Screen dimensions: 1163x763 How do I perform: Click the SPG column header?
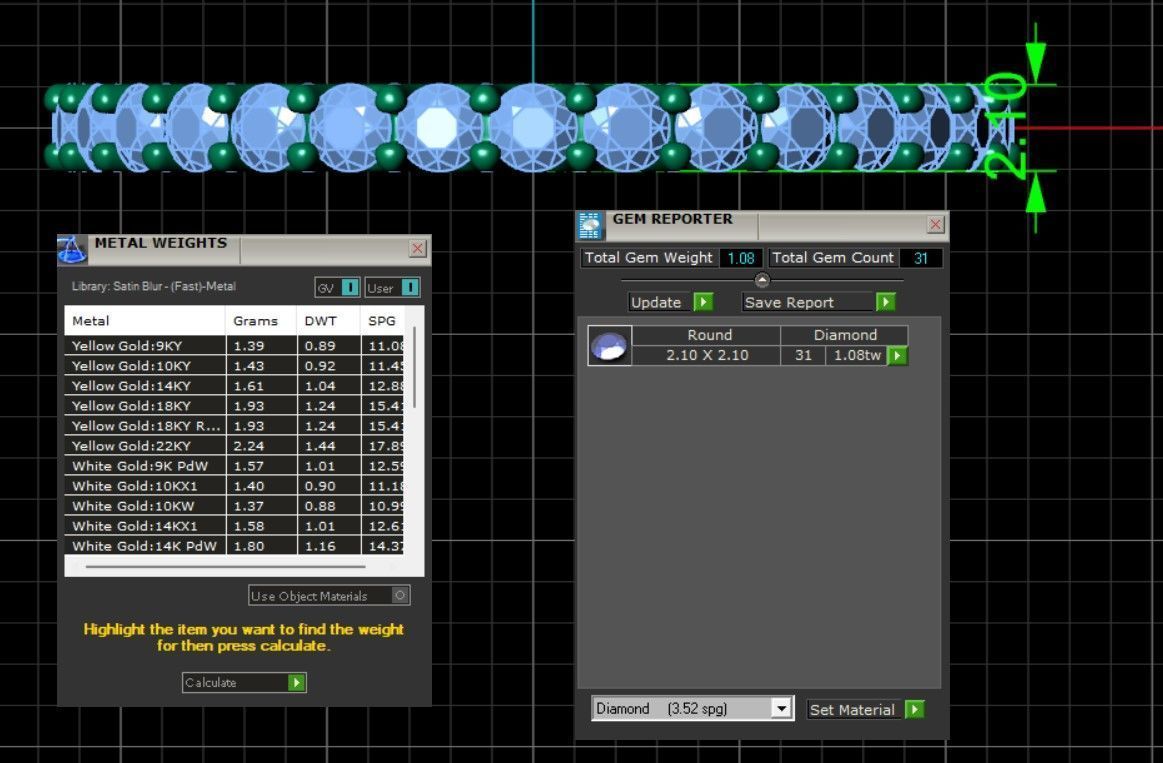[x=382, y=321]
